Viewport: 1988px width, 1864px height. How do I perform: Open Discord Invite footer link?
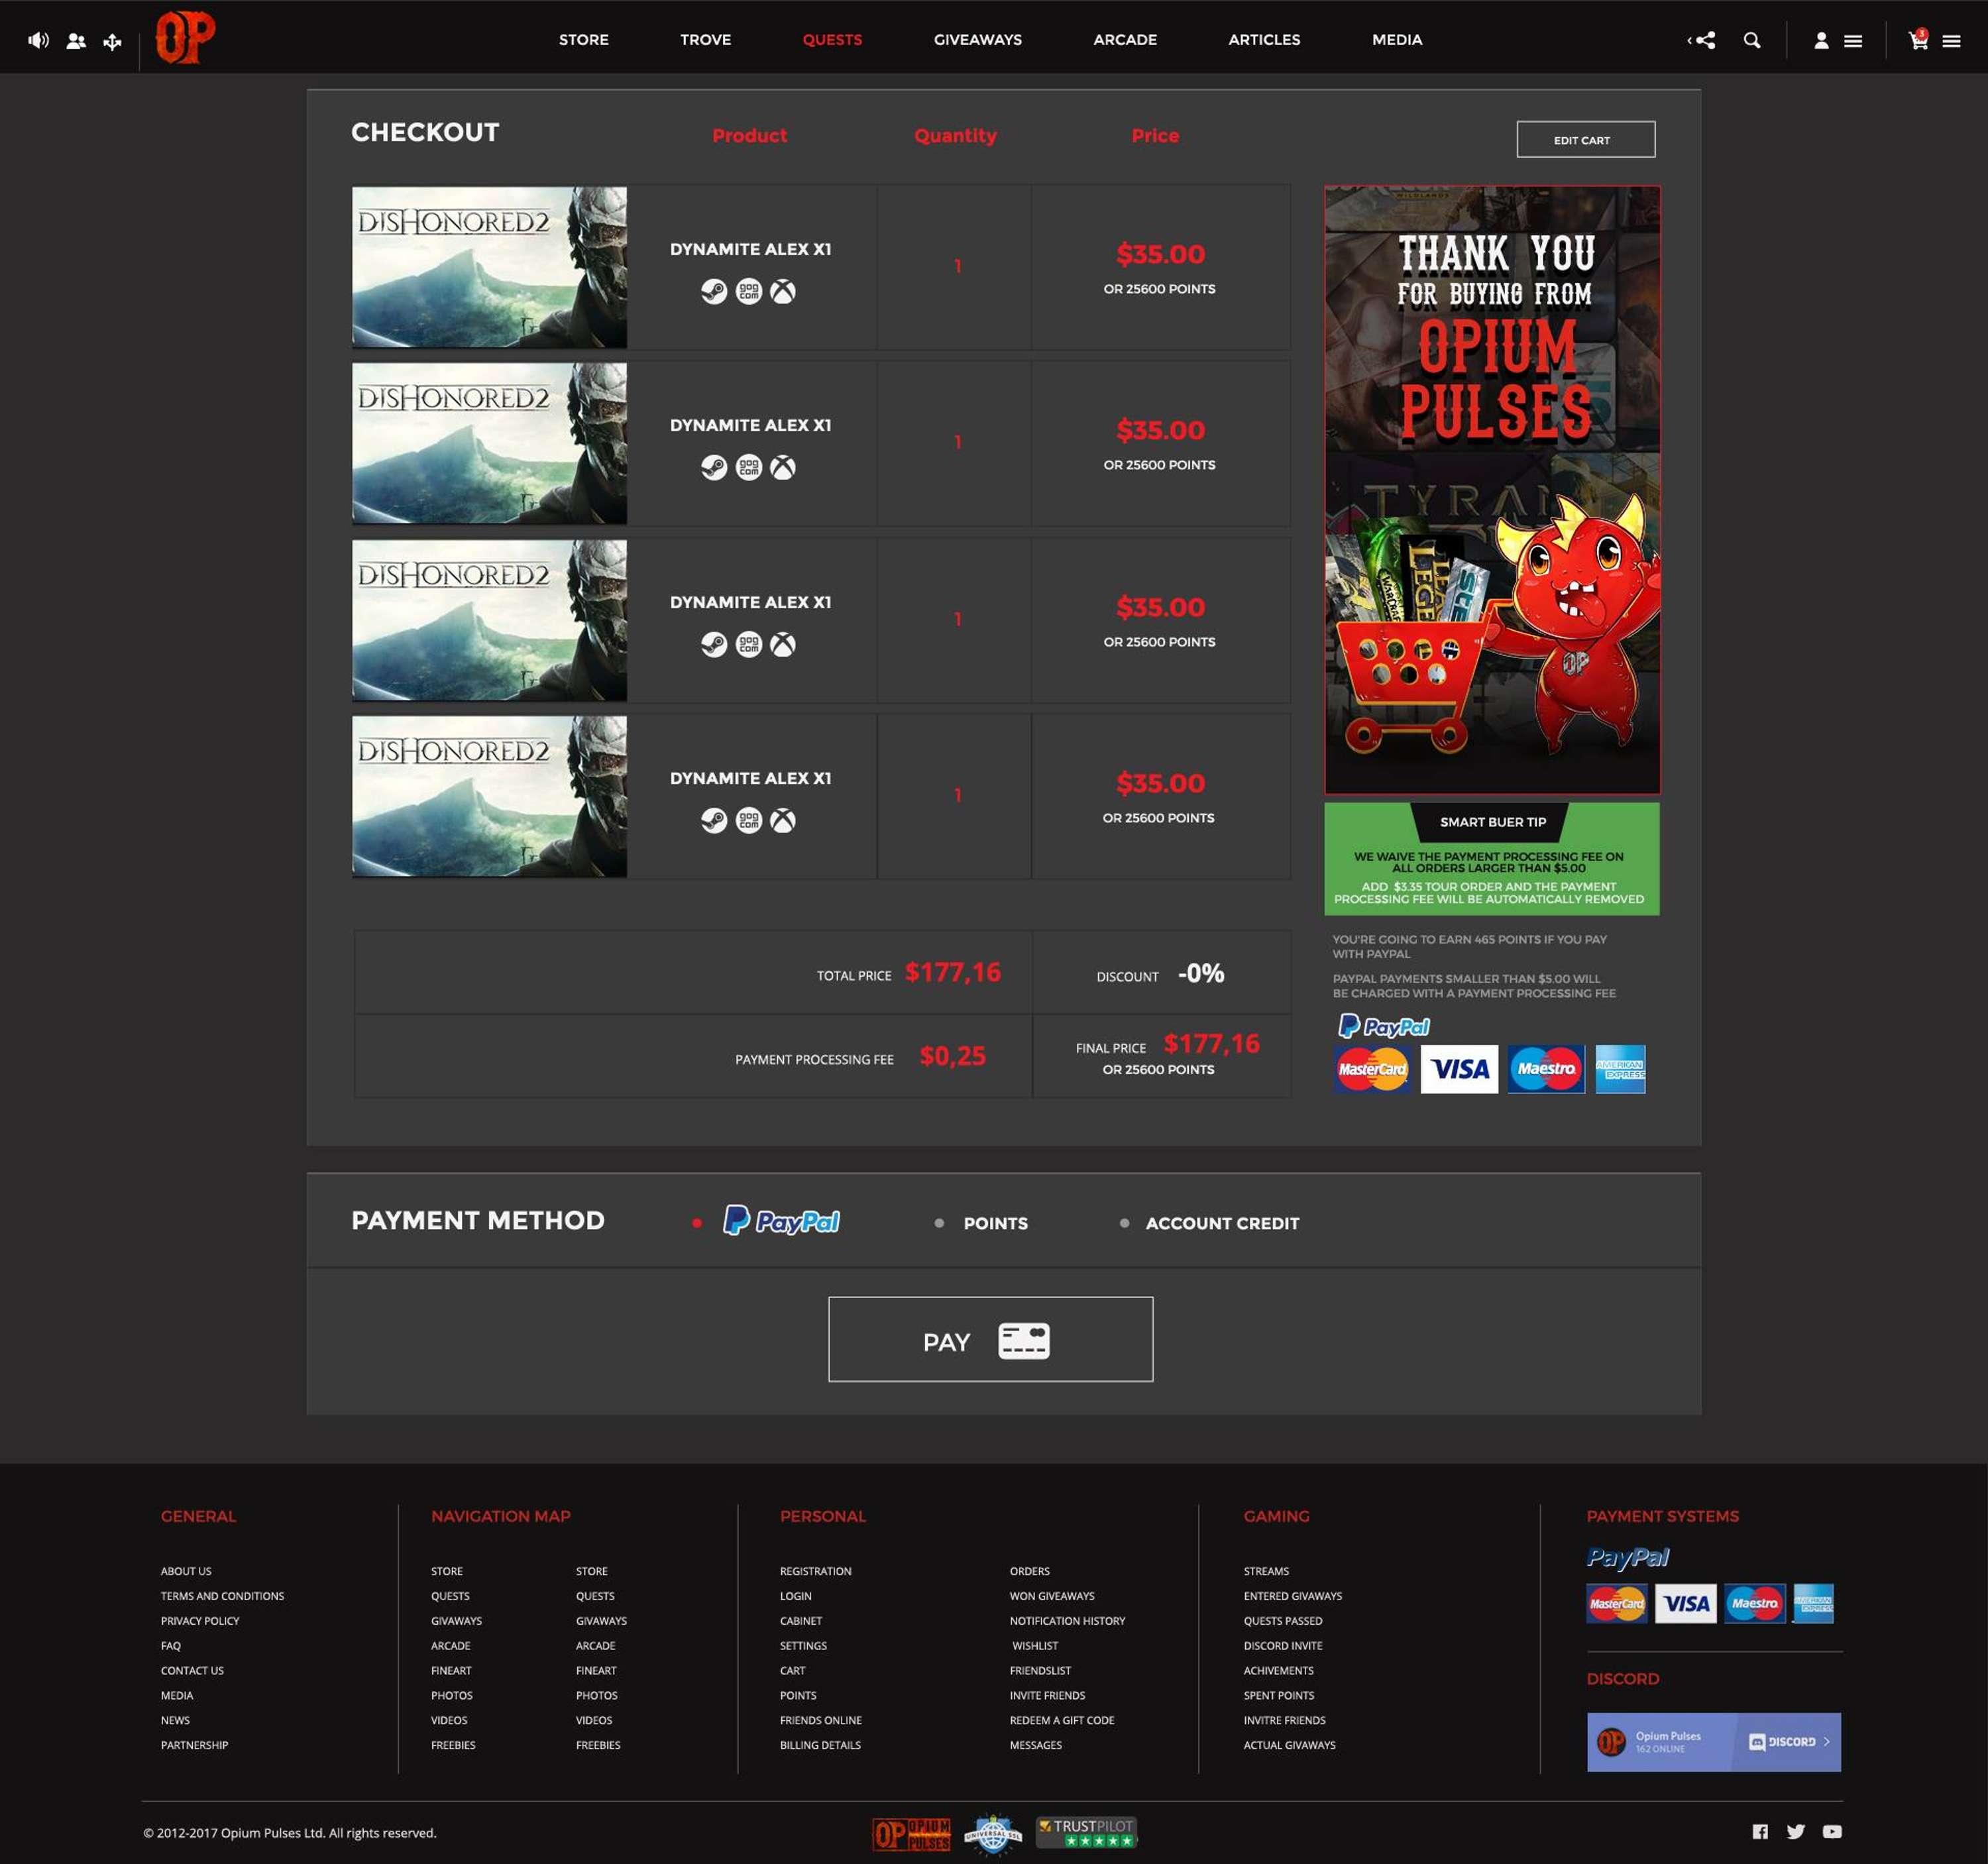pos(1282,1646)
